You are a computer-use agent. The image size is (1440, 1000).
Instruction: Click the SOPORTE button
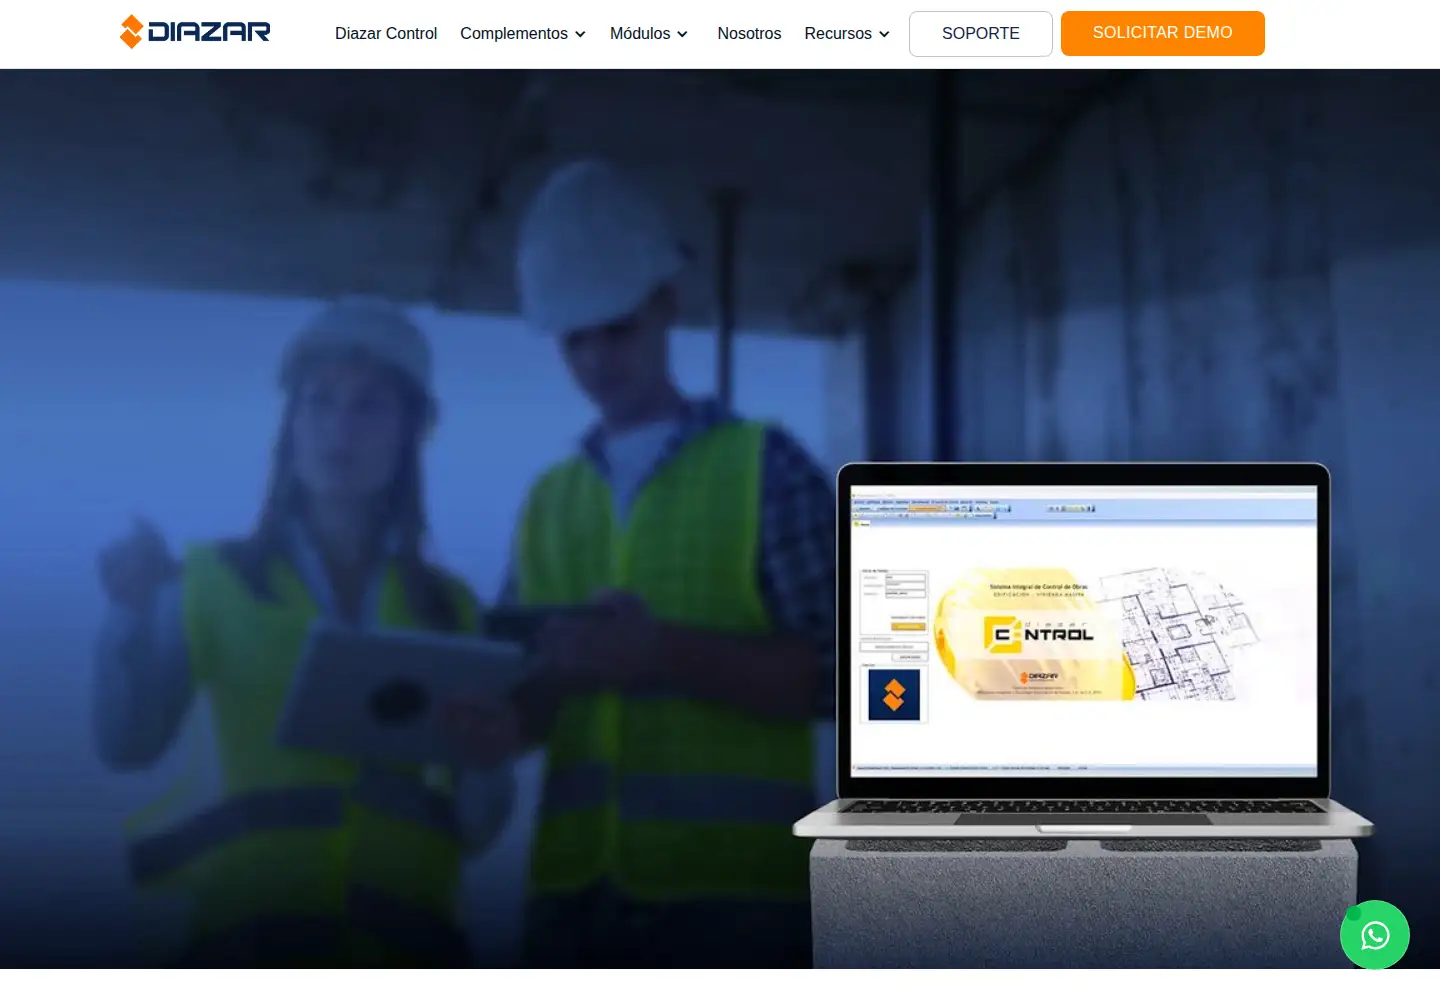pos(981,34)
